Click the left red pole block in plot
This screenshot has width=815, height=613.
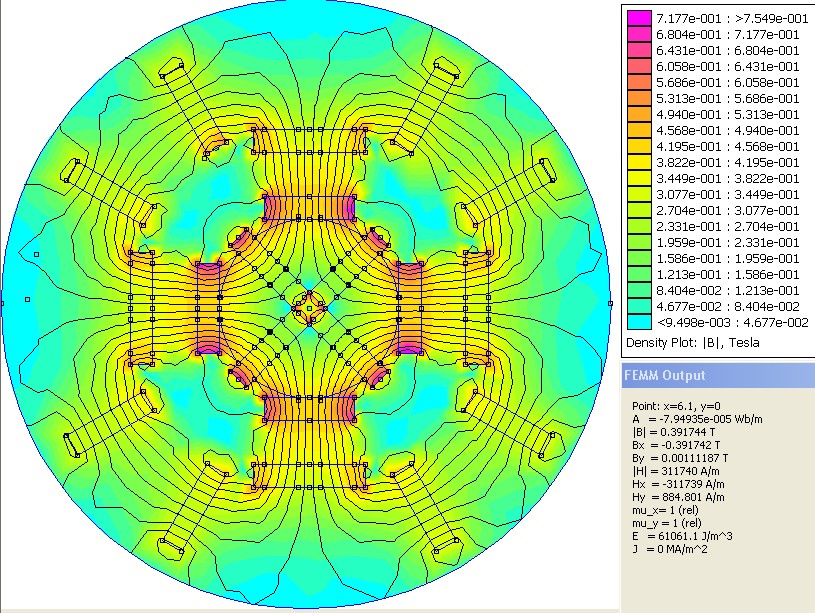pyautogui.click(x=209, y=307)
